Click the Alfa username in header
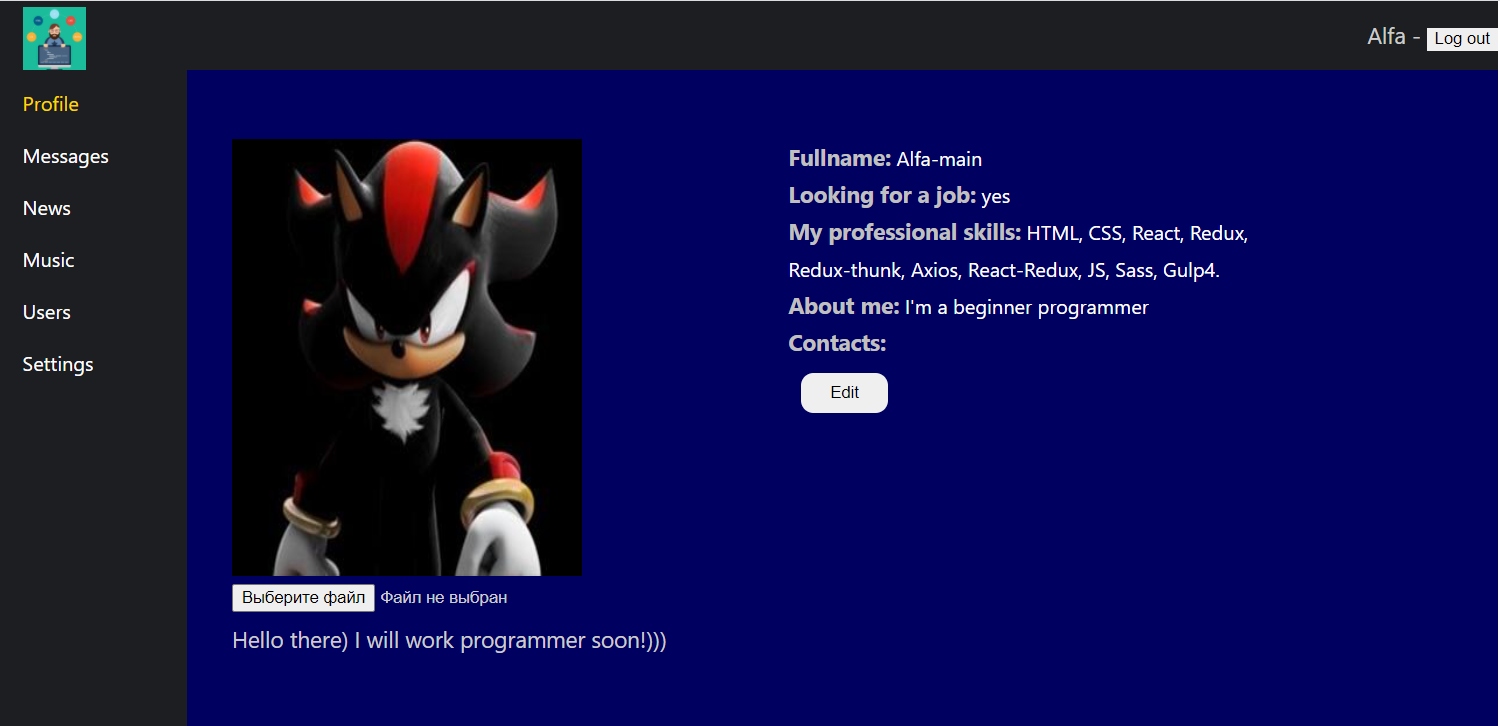This screenshot has width=1500, height=726. point(1386,37)
